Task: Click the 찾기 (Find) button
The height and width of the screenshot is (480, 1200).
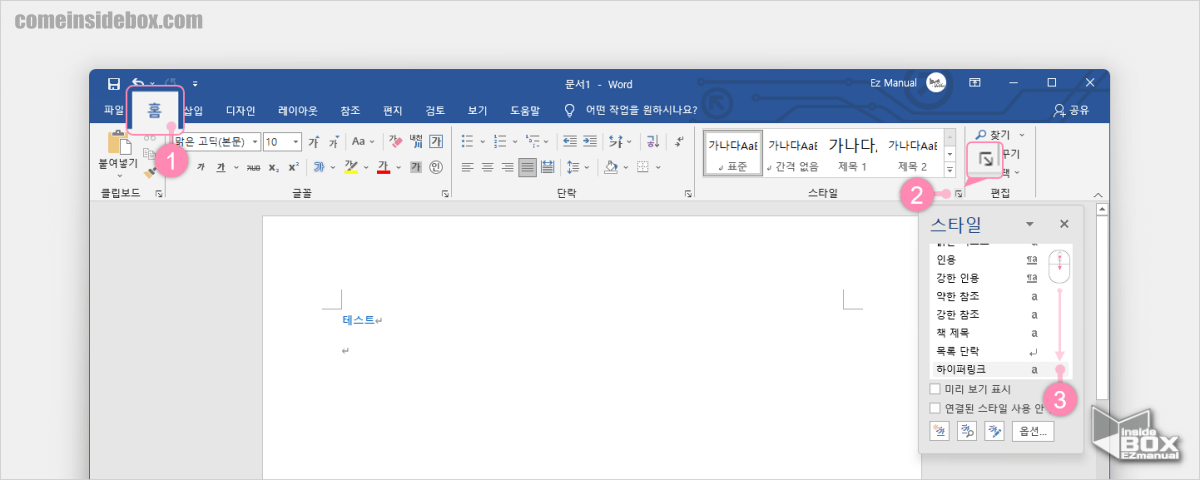Action: [992, 134]
